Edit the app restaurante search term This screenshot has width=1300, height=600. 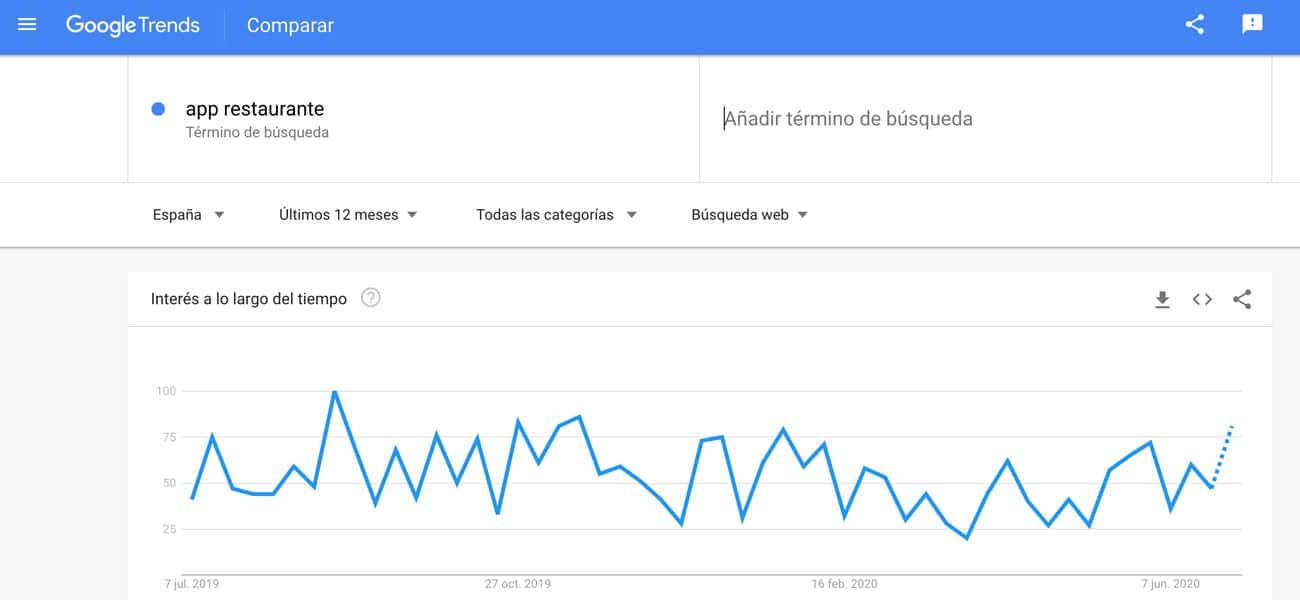pyautogui.click(x=255, y=109)
